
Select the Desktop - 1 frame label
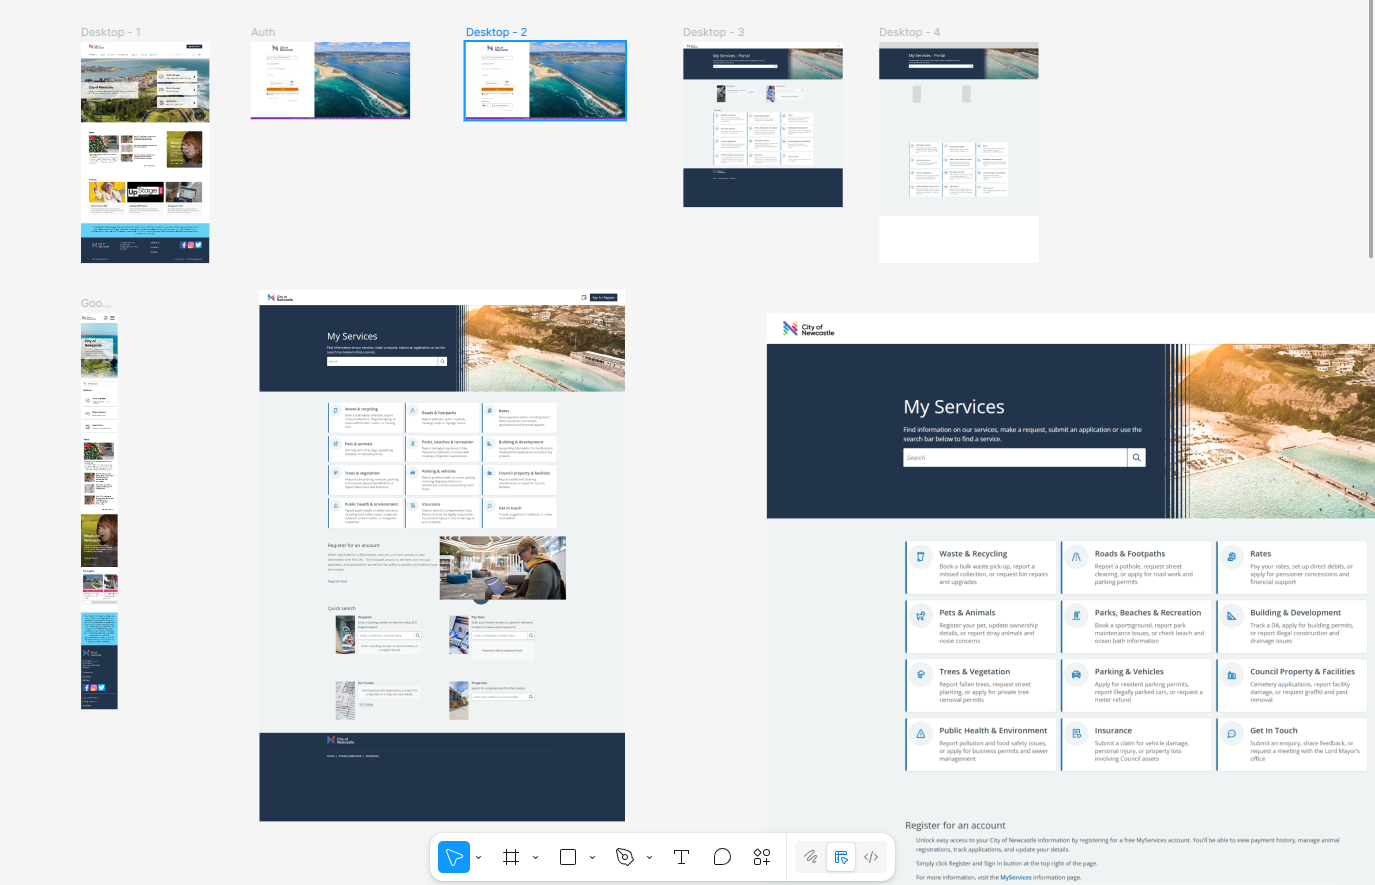coord(111,32)
